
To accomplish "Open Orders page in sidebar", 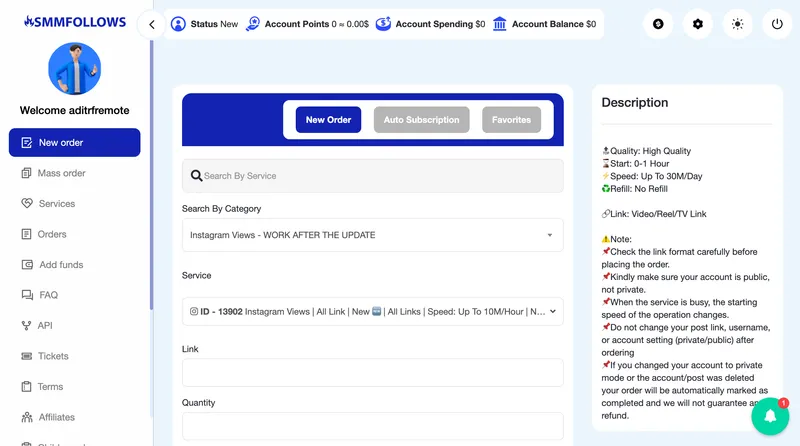I will coord(52,234).
